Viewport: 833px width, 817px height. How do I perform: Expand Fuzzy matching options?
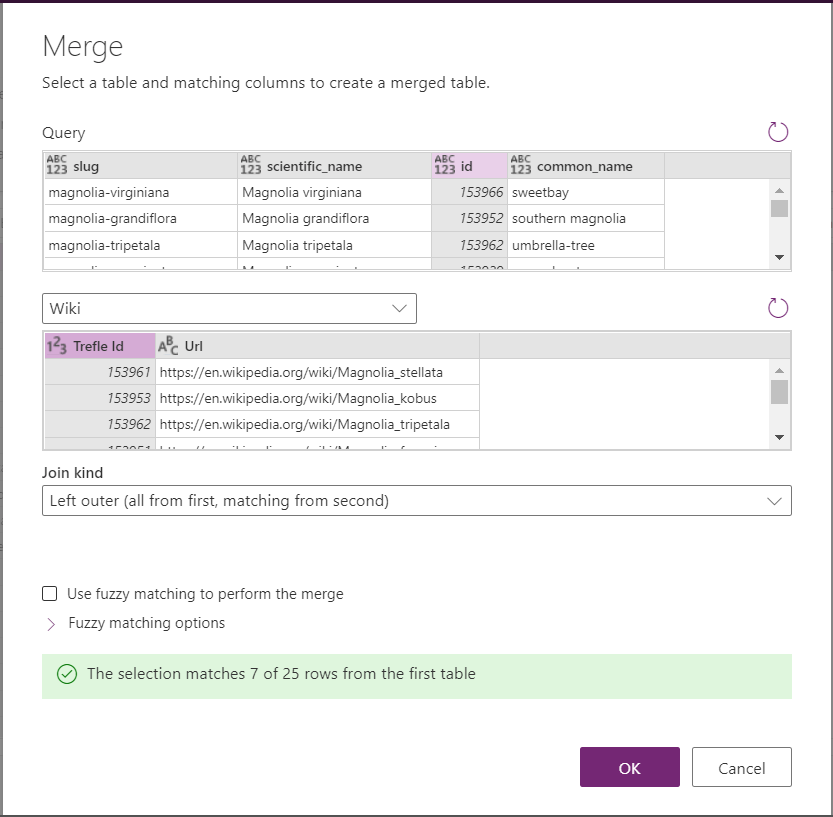pyautogui.click(x=51, y=623)
